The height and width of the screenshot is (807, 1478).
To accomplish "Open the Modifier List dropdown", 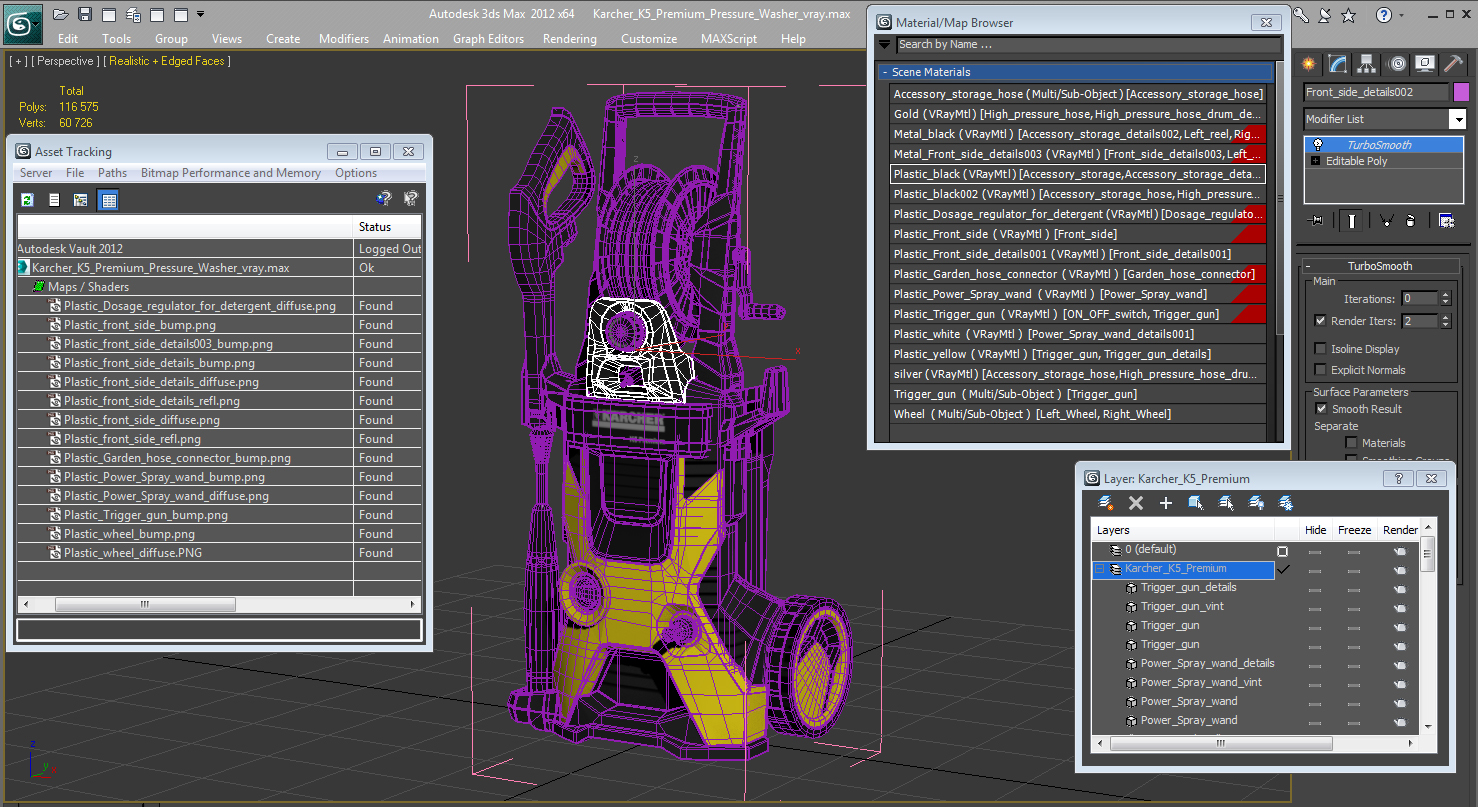I will click(1457, 119).
